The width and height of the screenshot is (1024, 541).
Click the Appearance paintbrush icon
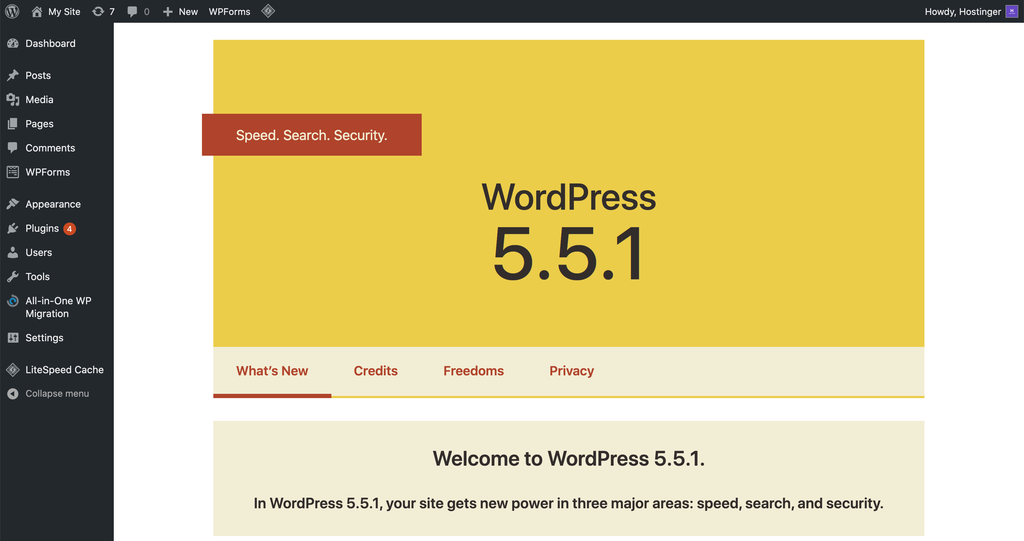(x=12, y=204)
